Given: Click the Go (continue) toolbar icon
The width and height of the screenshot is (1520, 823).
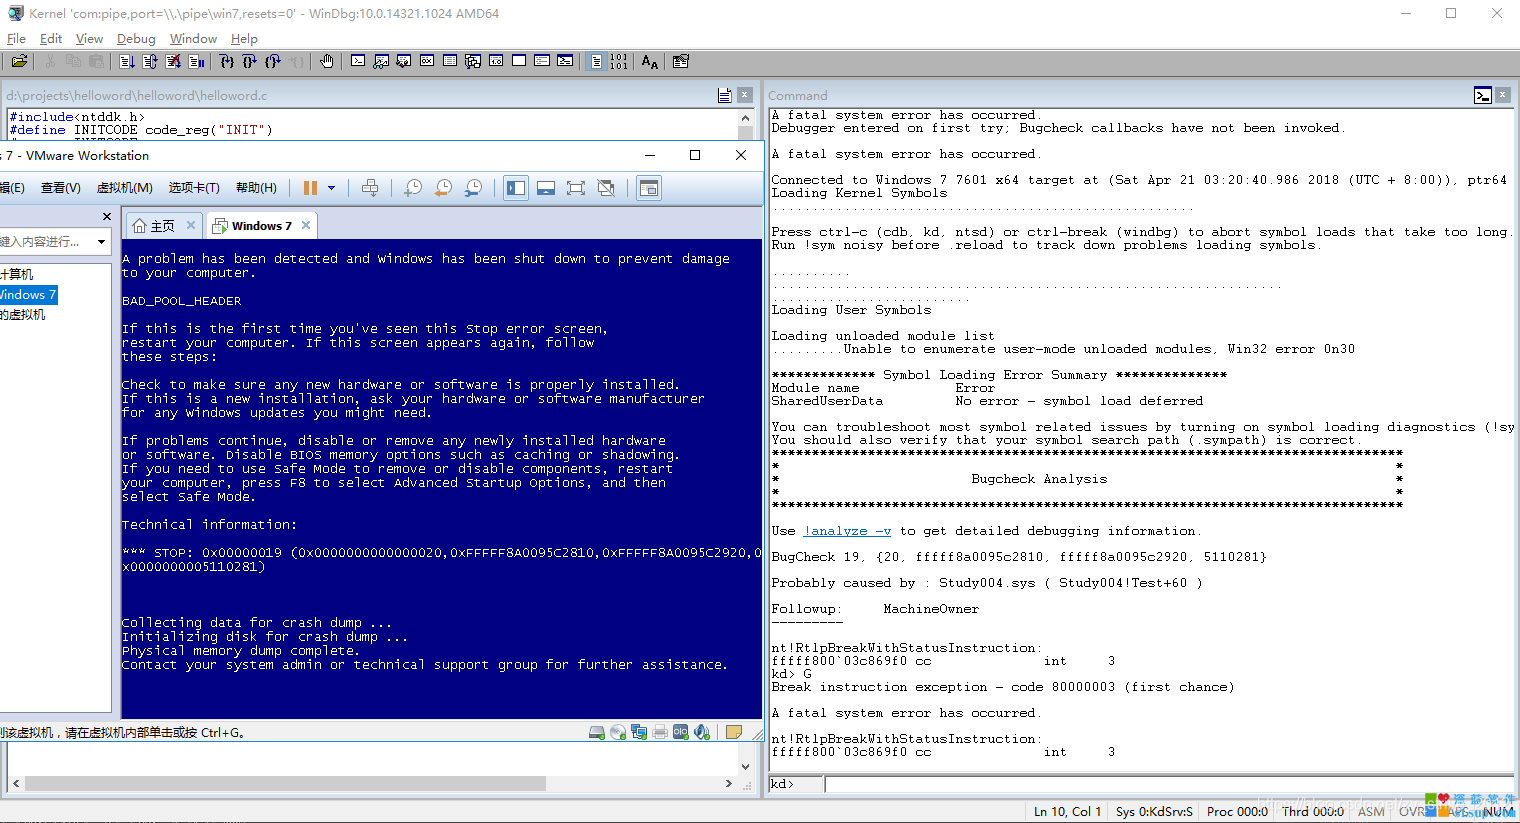Looking at the screenshot, I should click(127, 61).
